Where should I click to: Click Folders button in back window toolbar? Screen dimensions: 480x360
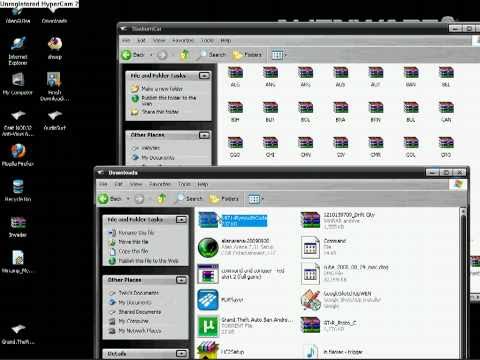click(247, 55)
